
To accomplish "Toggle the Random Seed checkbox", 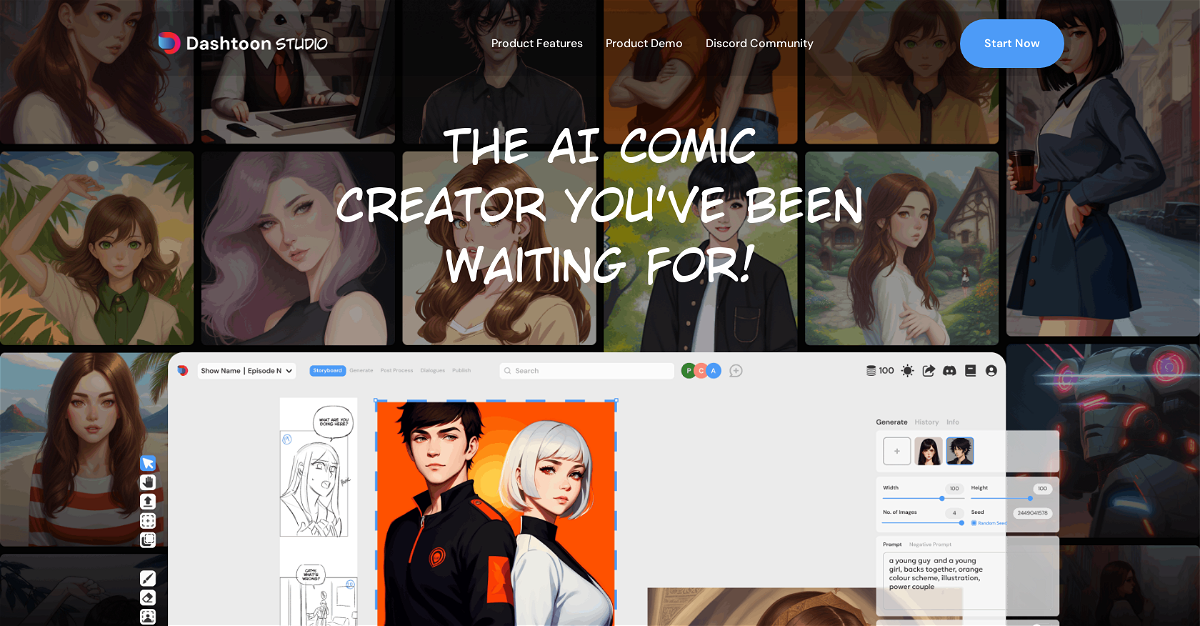I will (x=974, y=523).
